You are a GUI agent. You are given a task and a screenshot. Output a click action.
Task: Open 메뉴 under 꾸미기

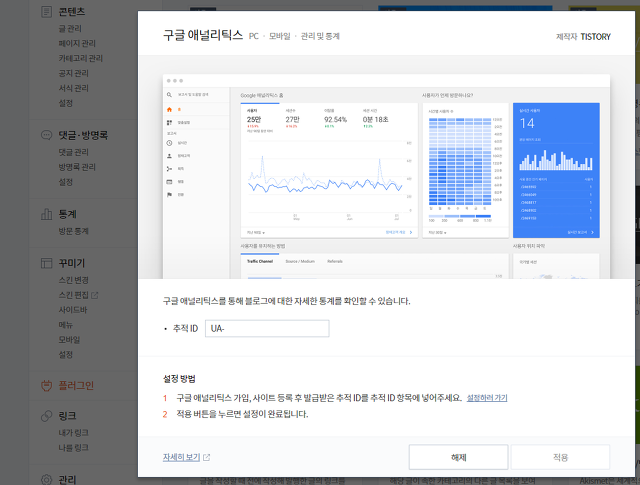coord(66,325)
